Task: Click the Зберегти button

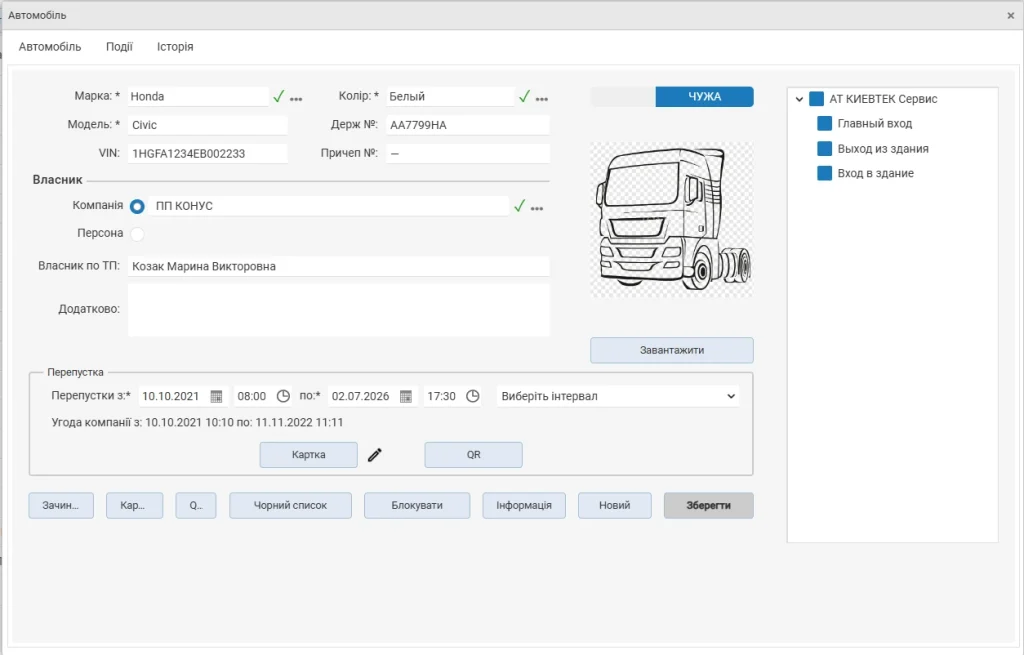Action: click(x=709, y=505)
